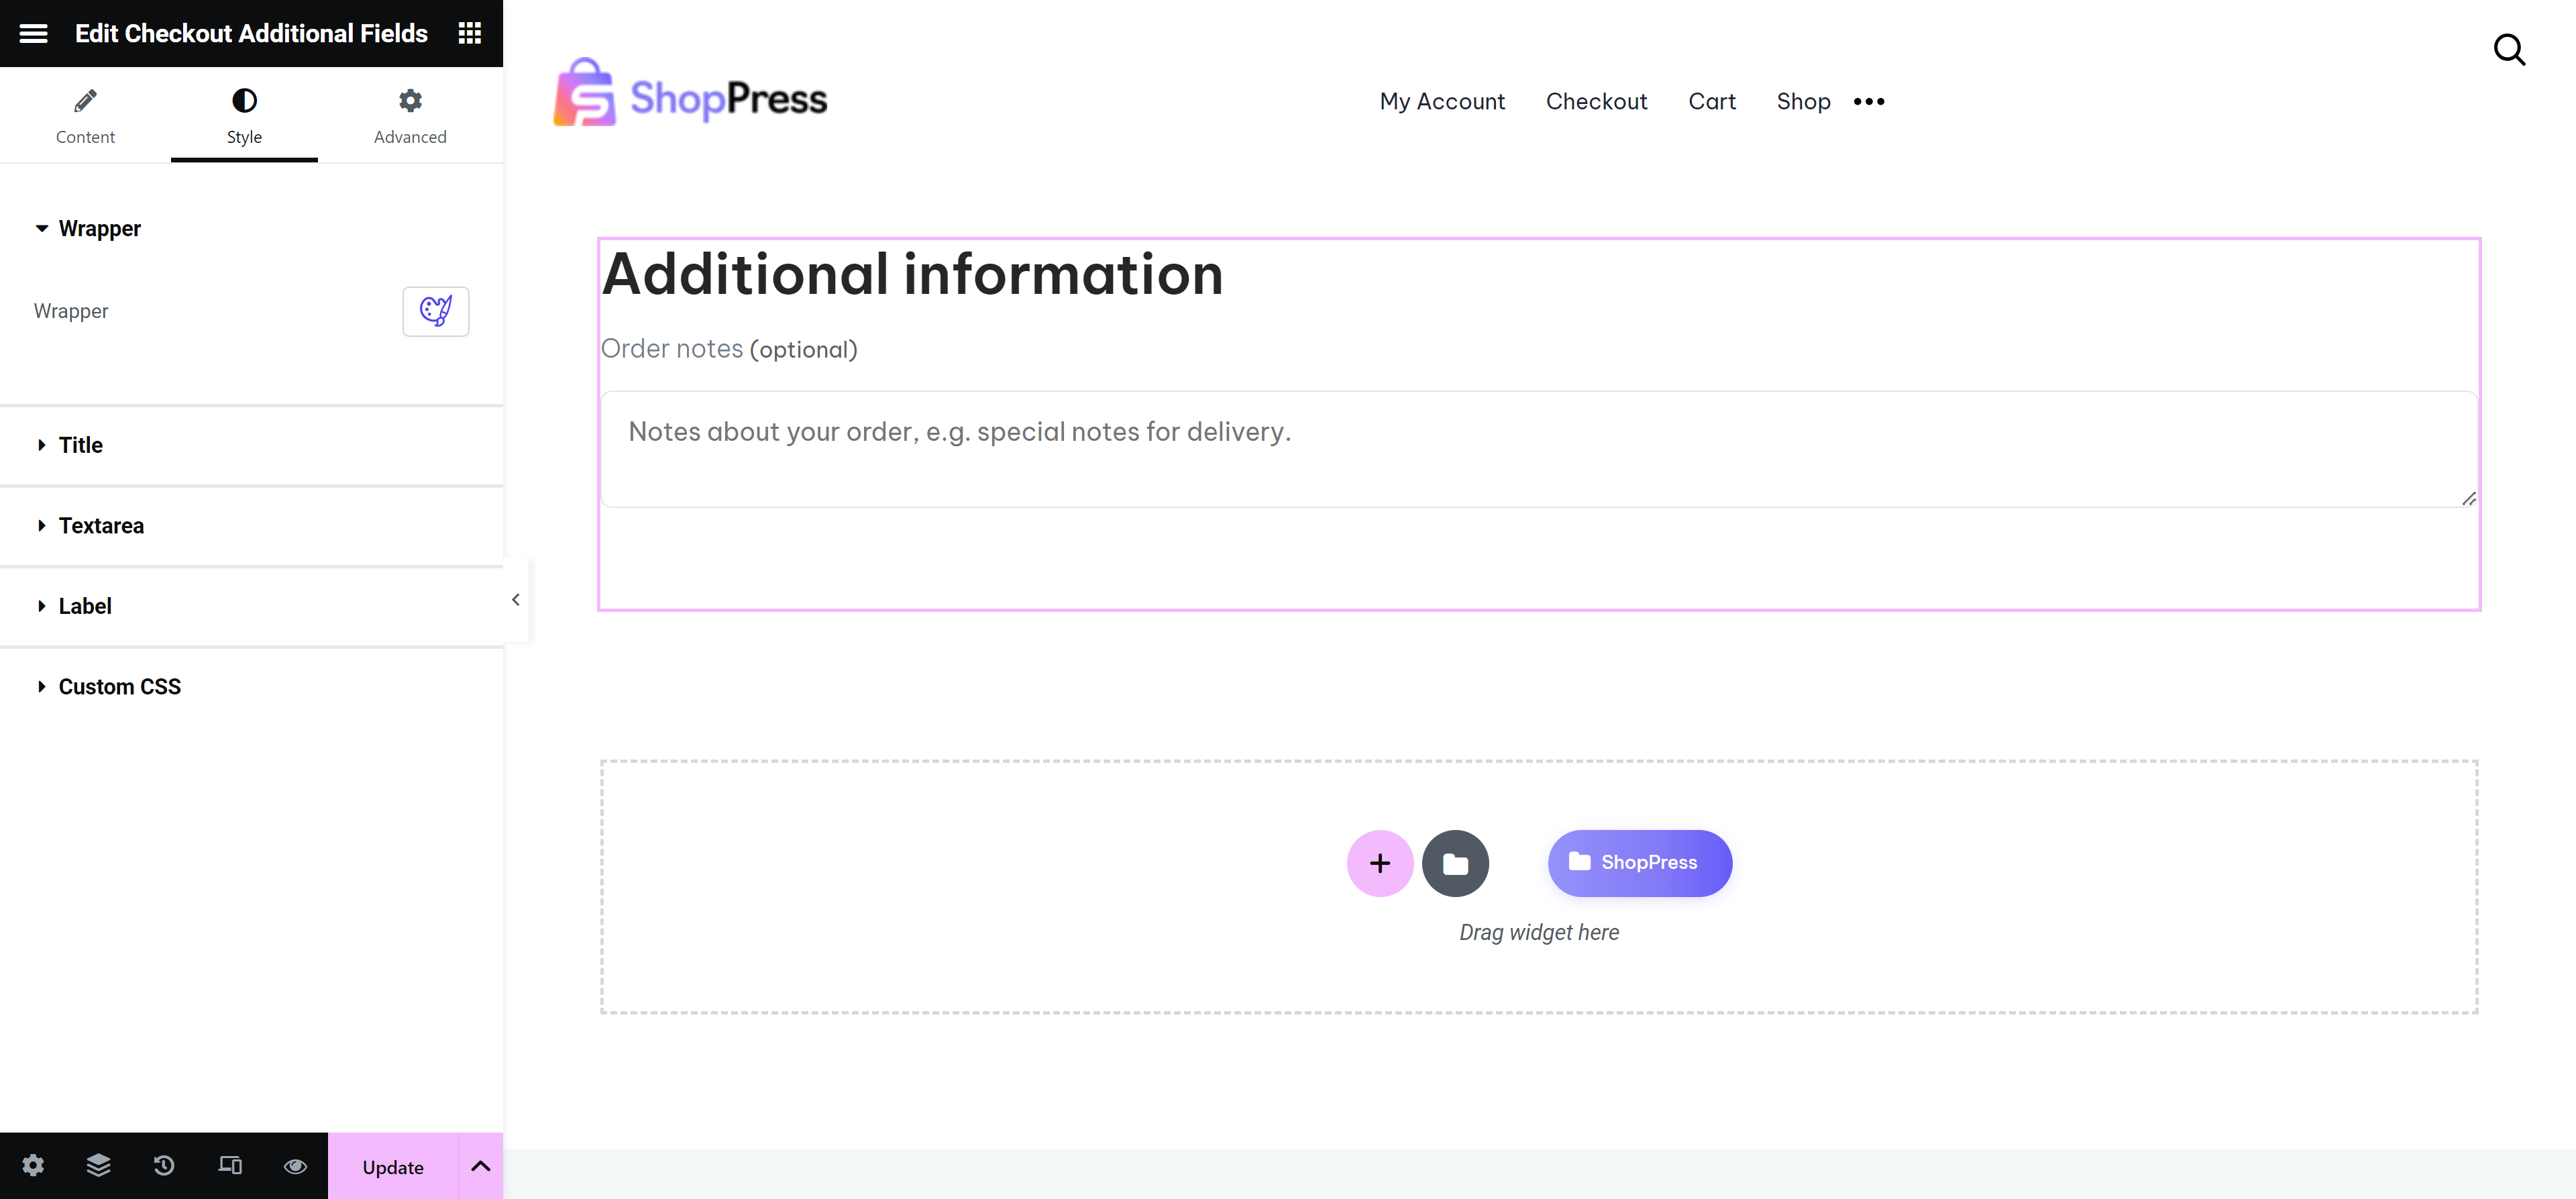Switch to Responsive mode icon
The width and height of the screenshot is (2576, 1199).
click(x=230, y=1165)
